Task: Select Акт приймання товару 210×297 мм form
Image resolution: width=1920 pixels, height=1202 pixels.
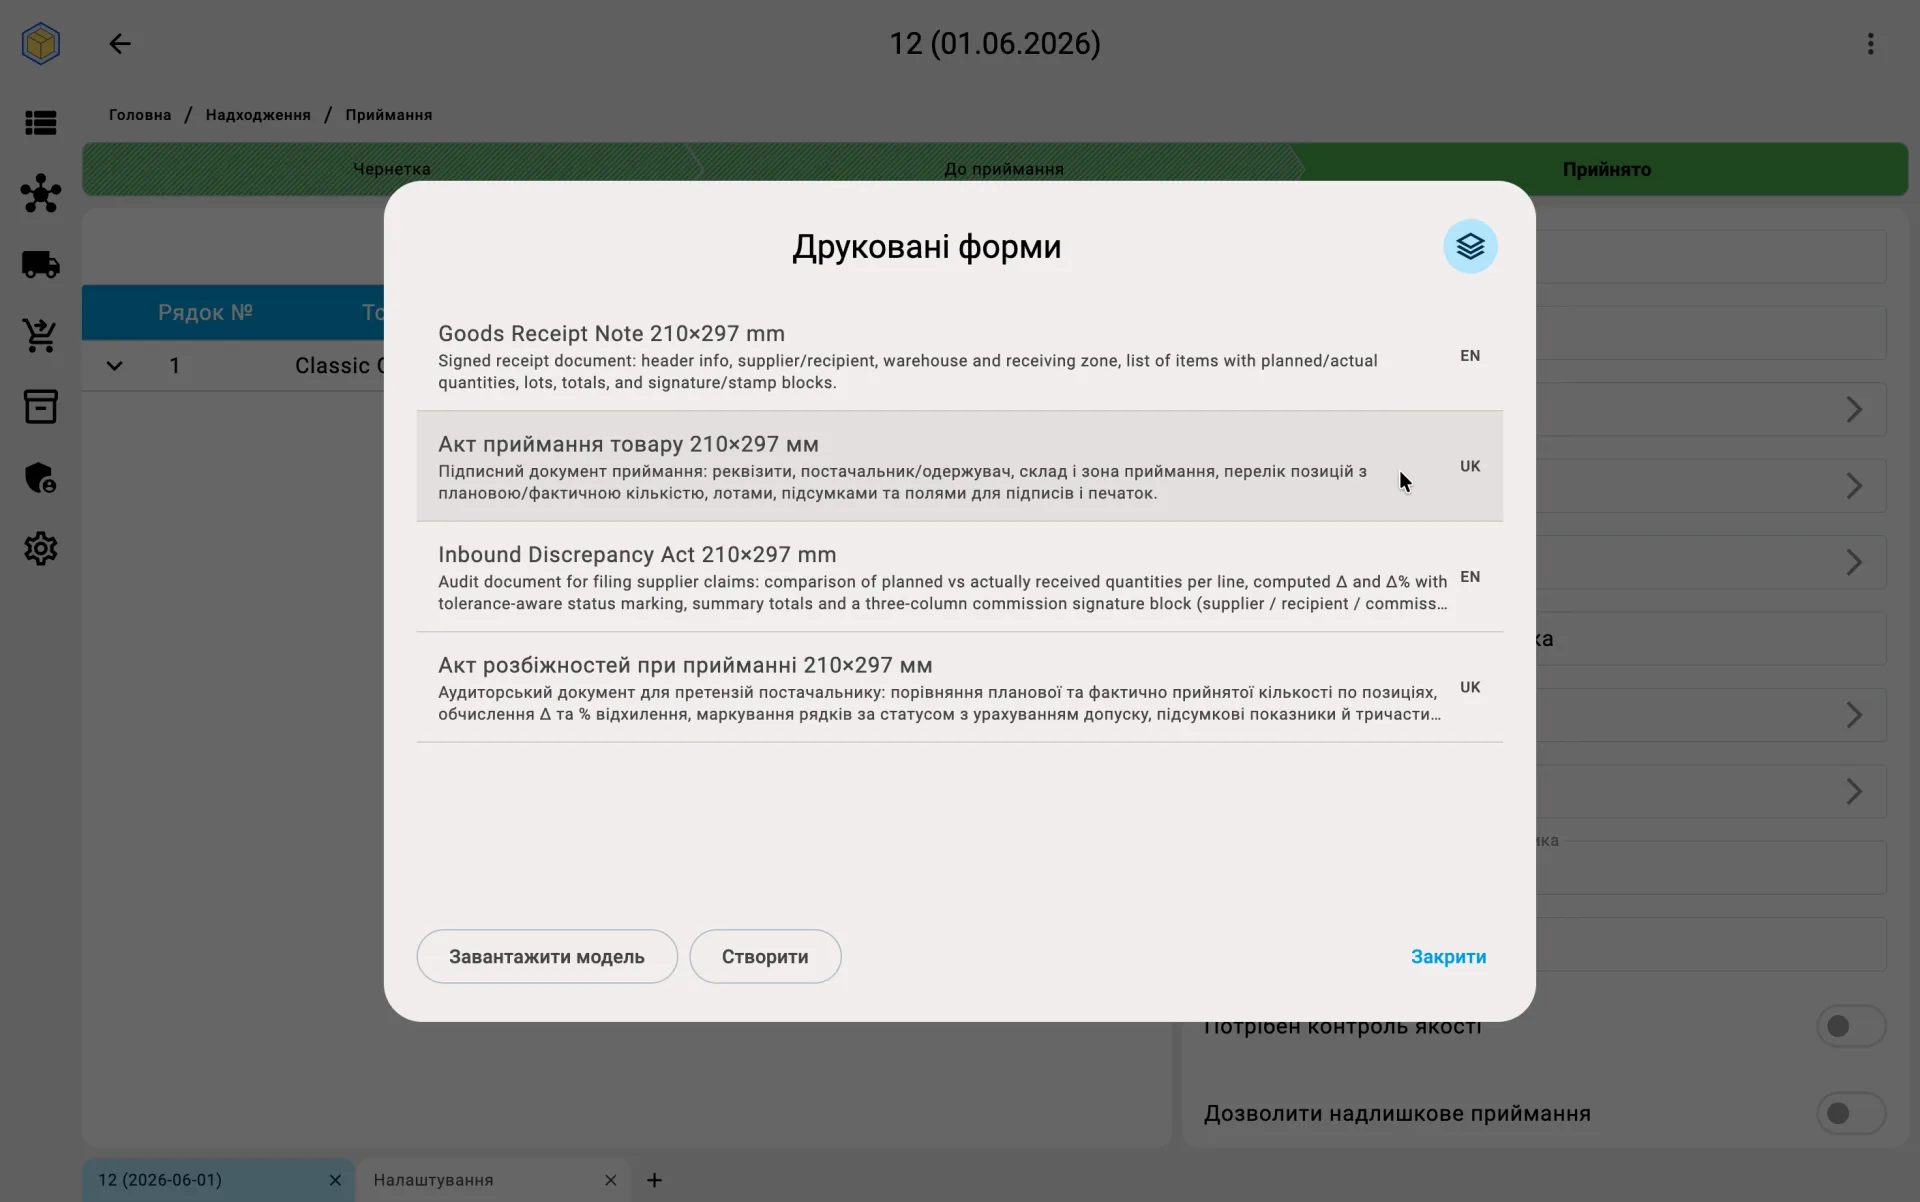Action: [x=959, y=466]
